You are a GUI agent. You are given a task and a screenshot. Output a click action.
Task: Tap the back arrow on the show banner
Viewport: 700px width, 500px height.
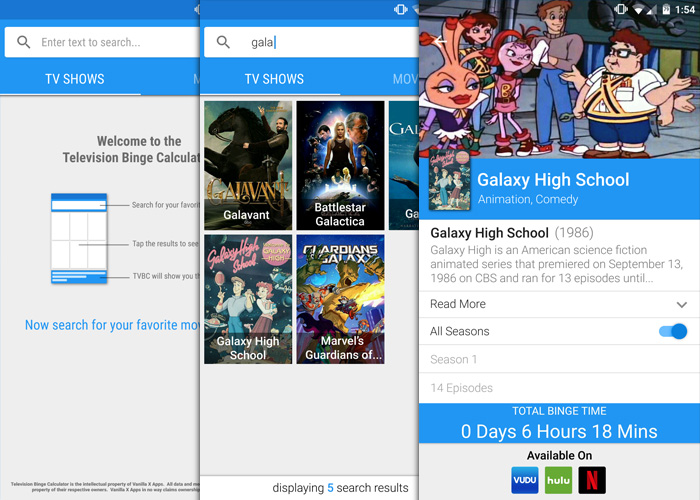437,41
